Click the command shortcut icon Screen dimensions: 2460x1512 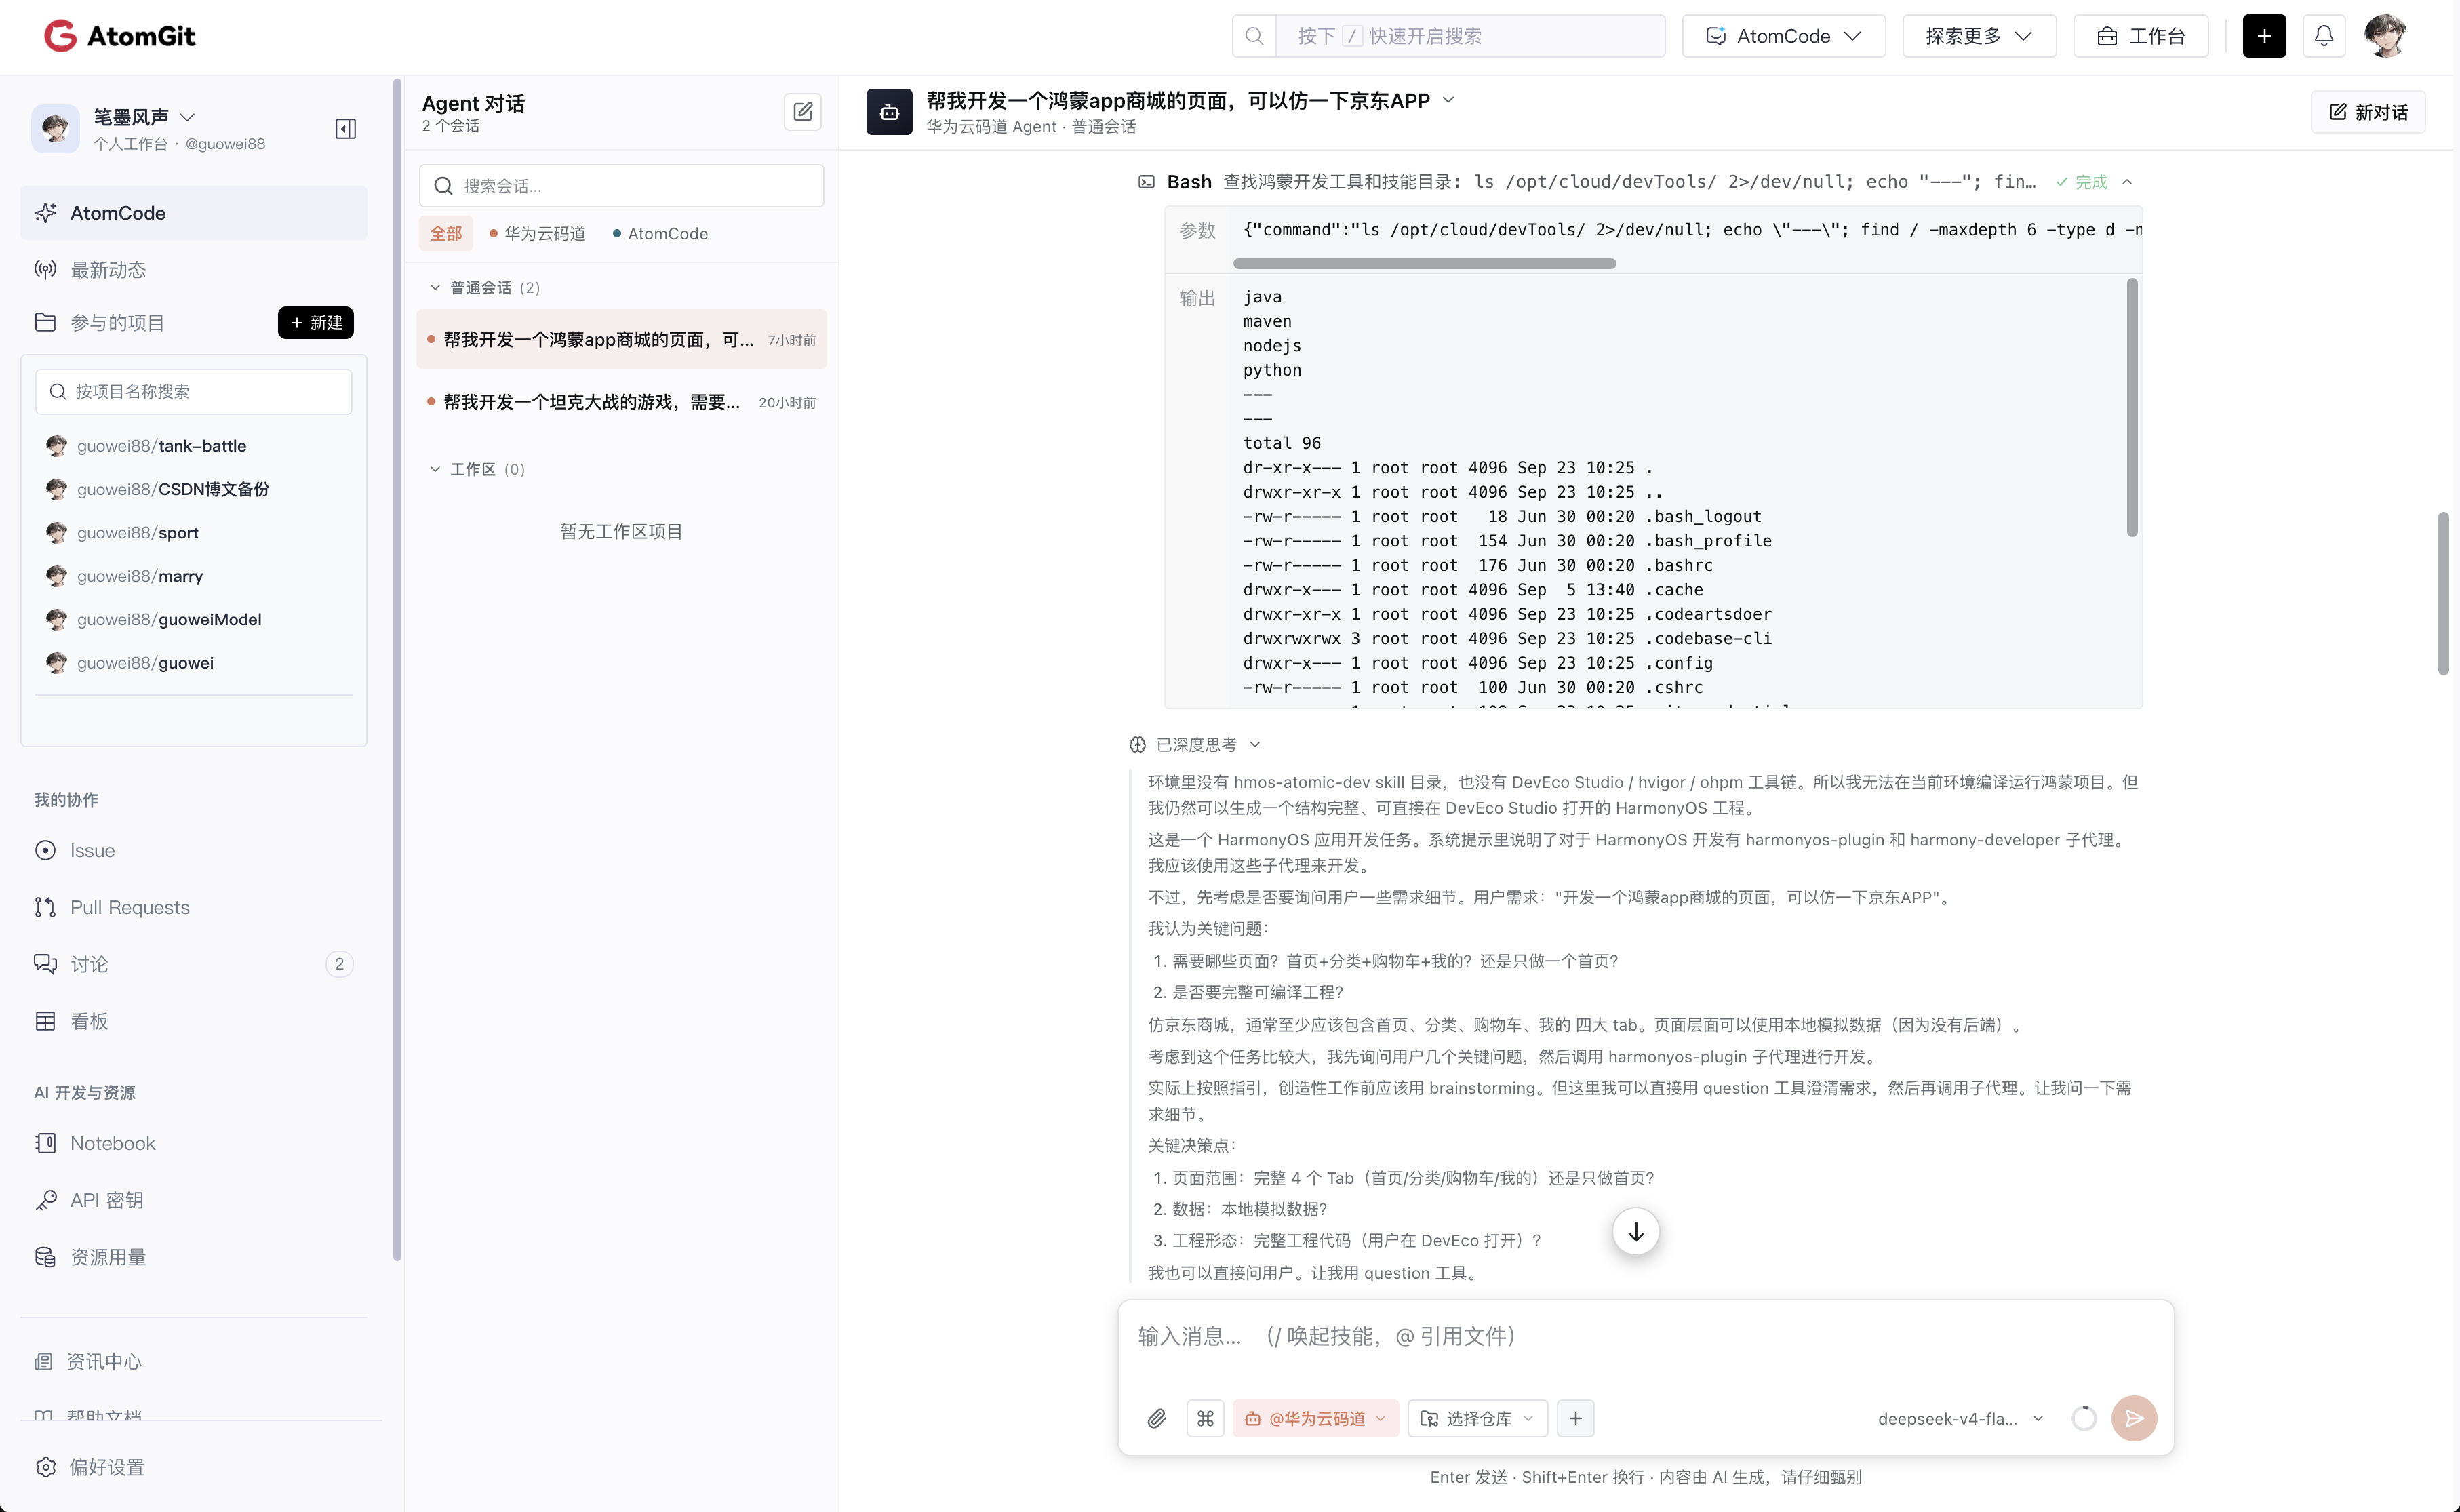point(1205,1418)
